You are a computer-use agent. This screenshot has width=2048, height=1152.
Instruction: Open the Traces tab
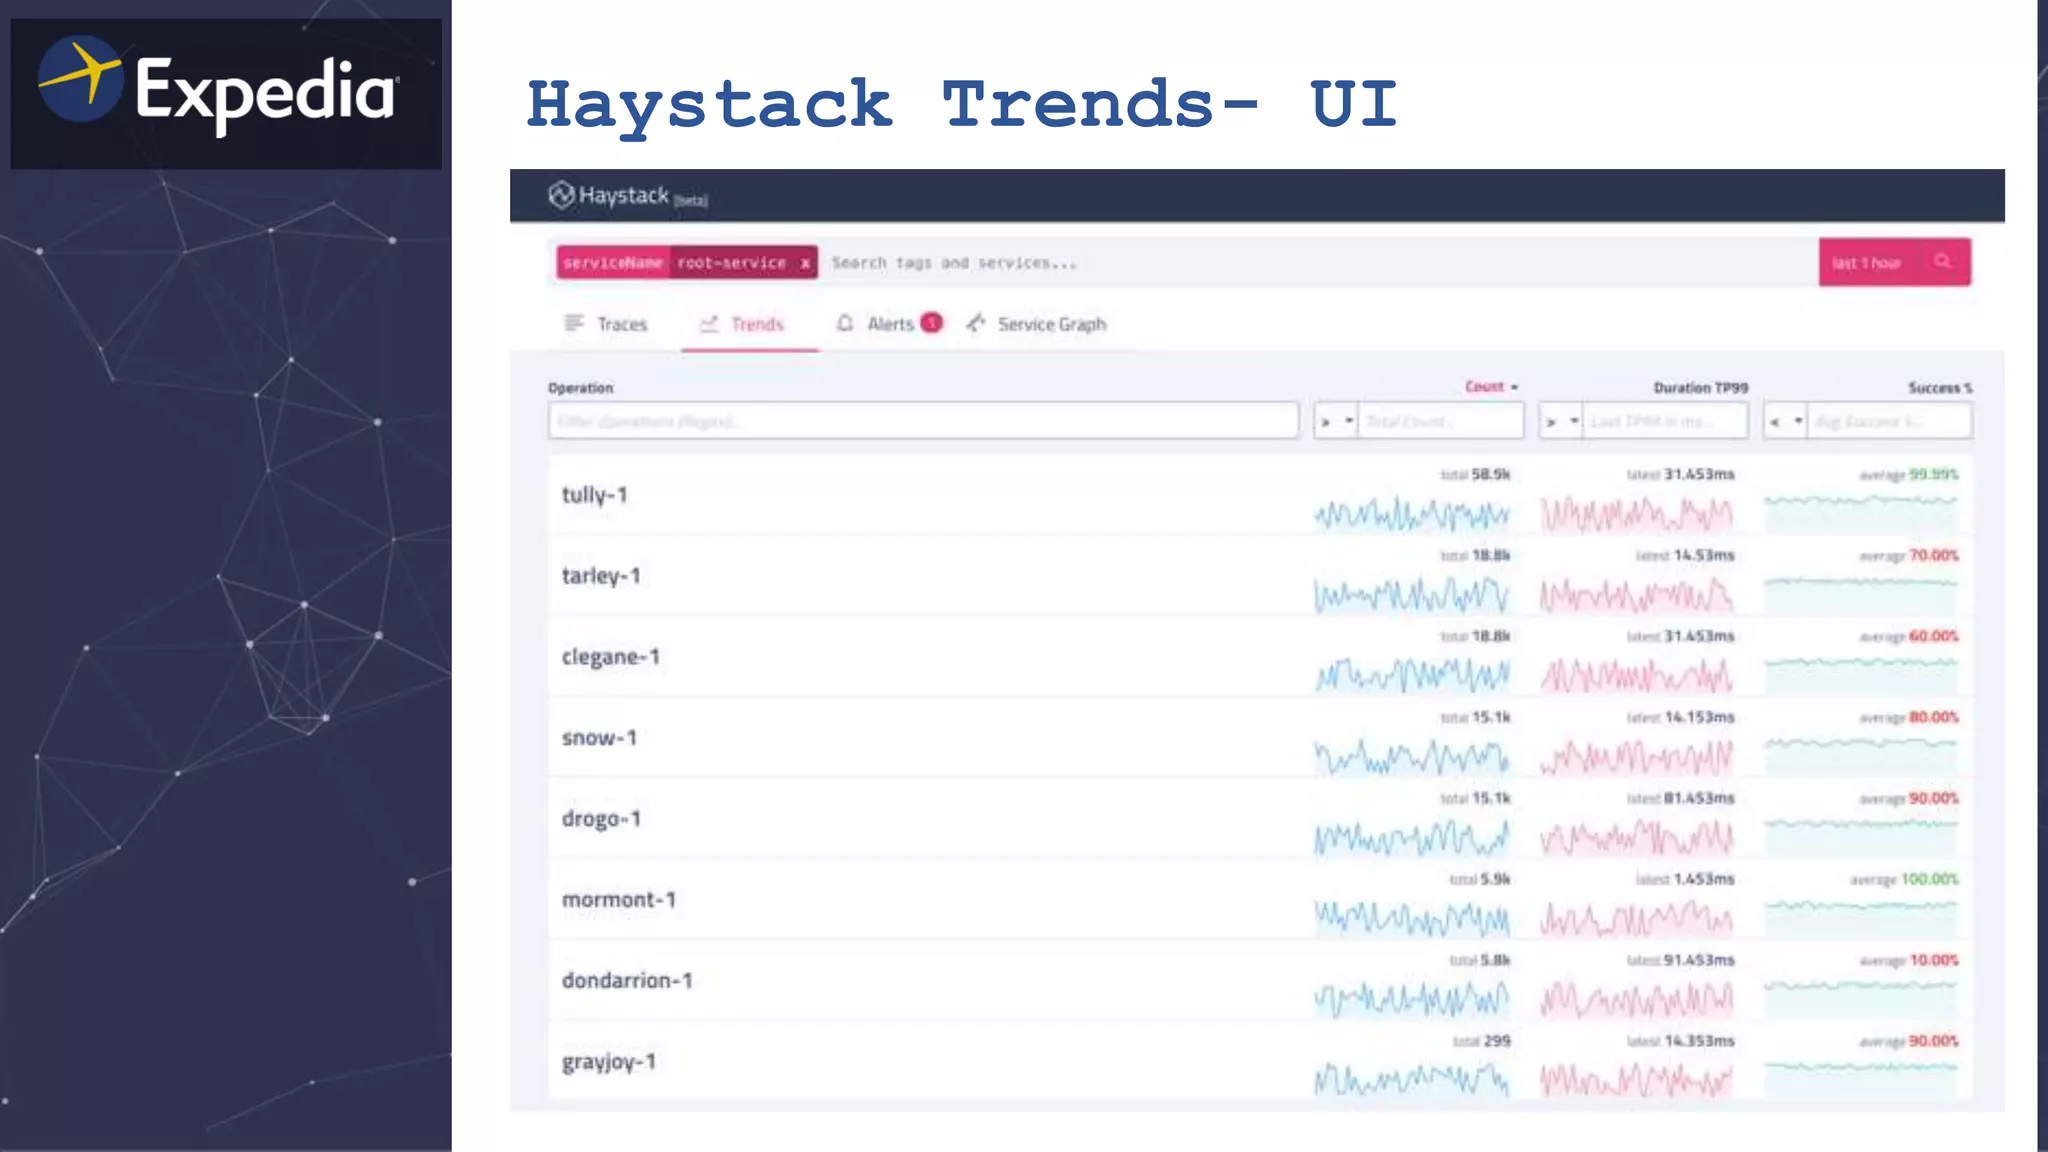[621, 324]
